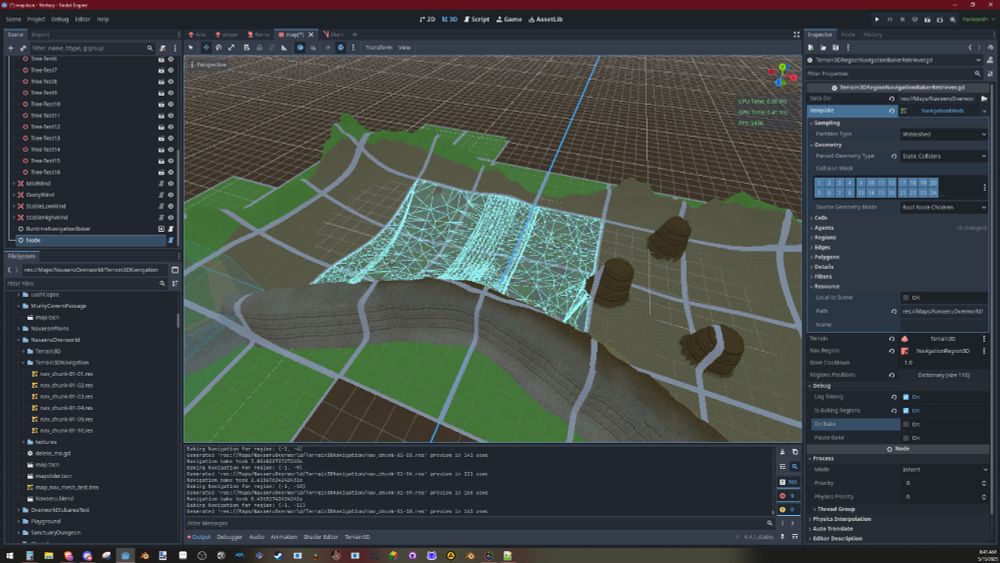Click the load resource folder icon beside Data Dir
This screenshot has width=1000, height=563.
[984, 98]
